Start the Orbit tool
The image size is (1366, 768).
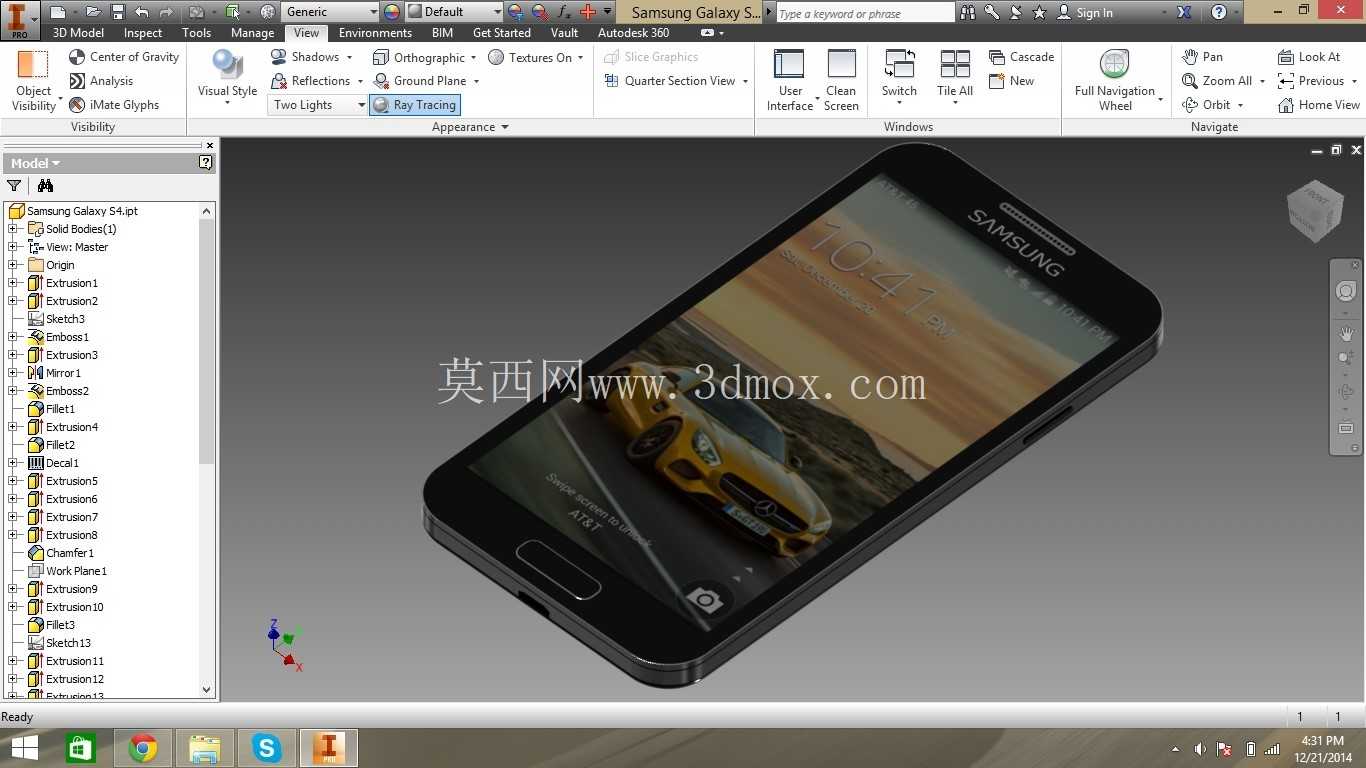click(1207, 105)
